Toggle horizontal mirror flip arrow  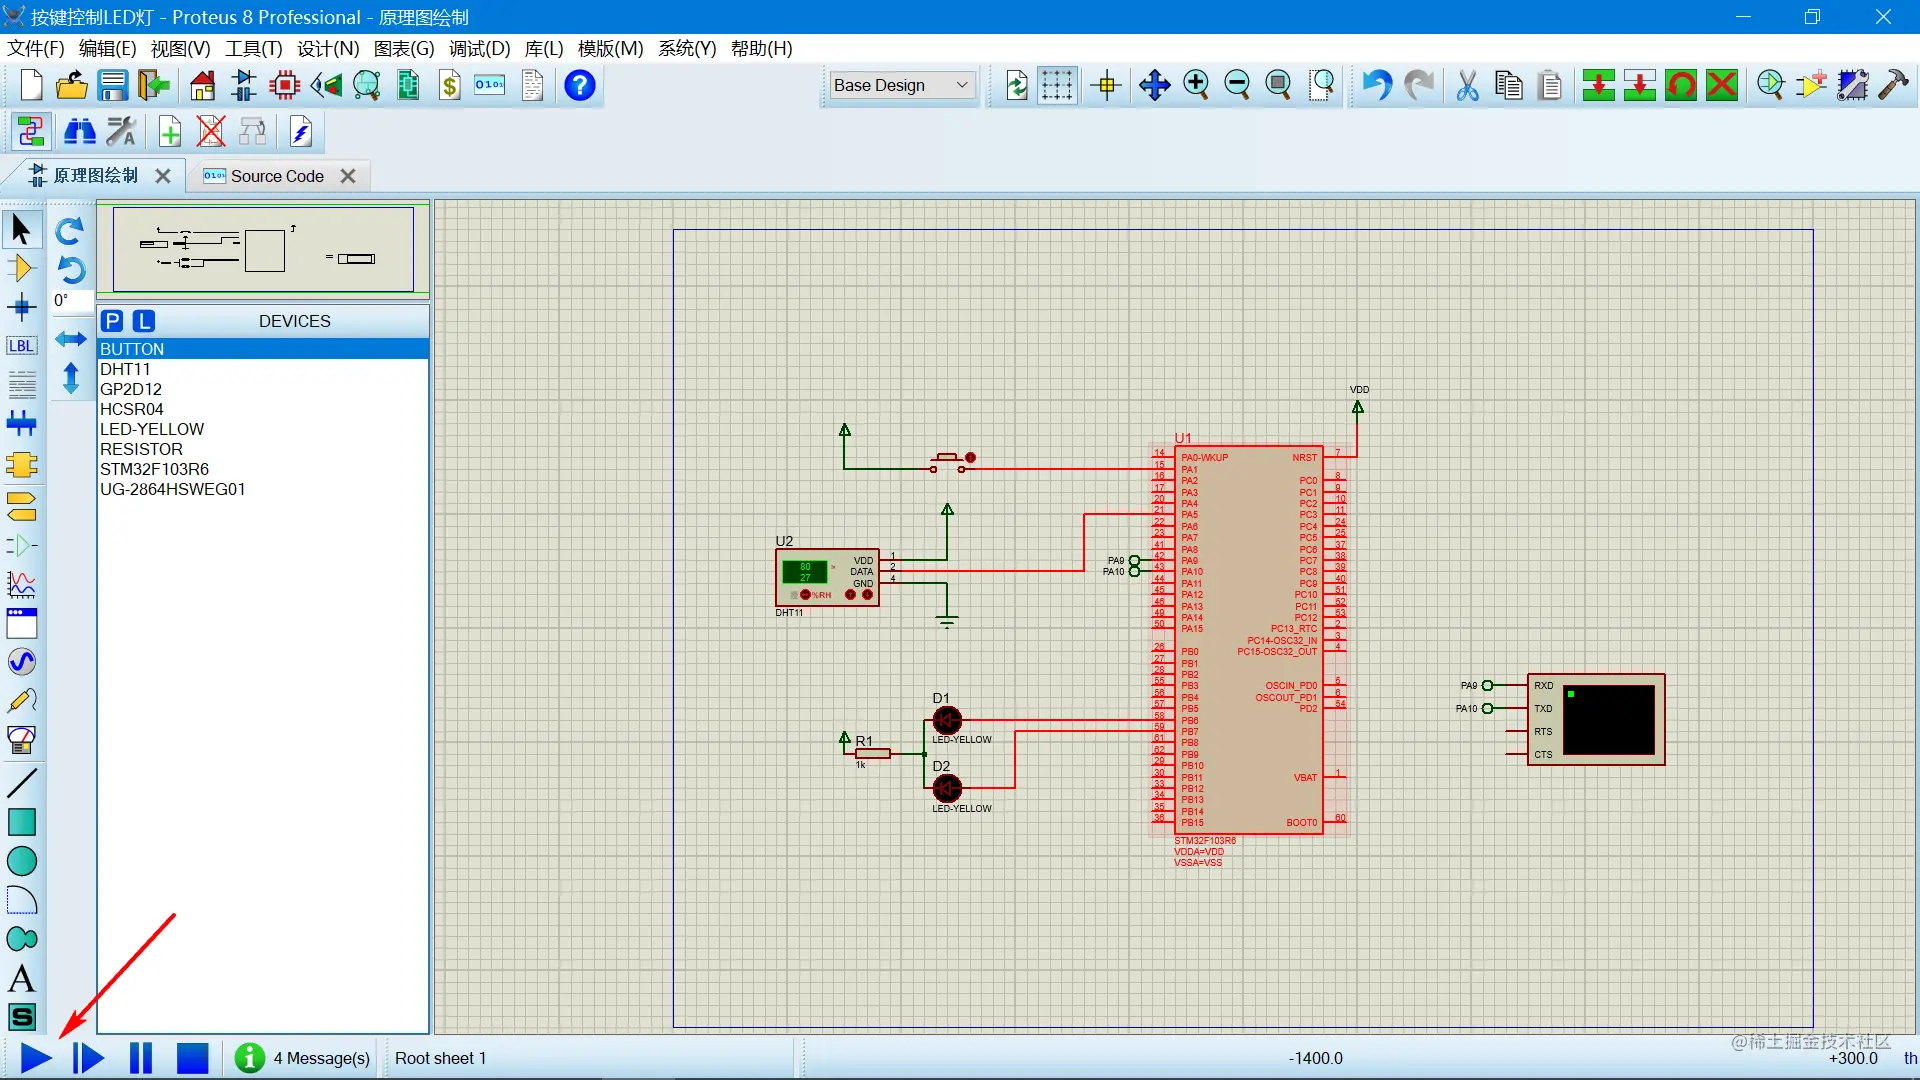[70, 339]
